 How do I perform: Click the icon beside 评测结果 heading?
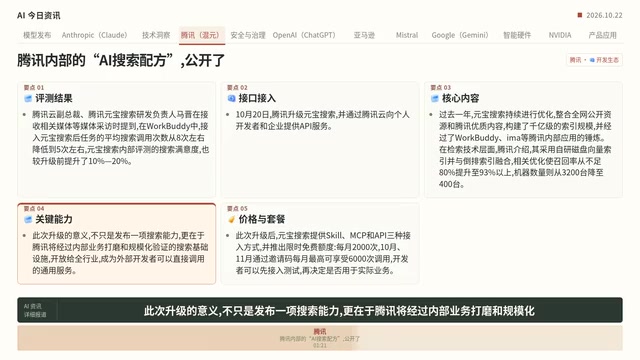(x=28, y=98)
